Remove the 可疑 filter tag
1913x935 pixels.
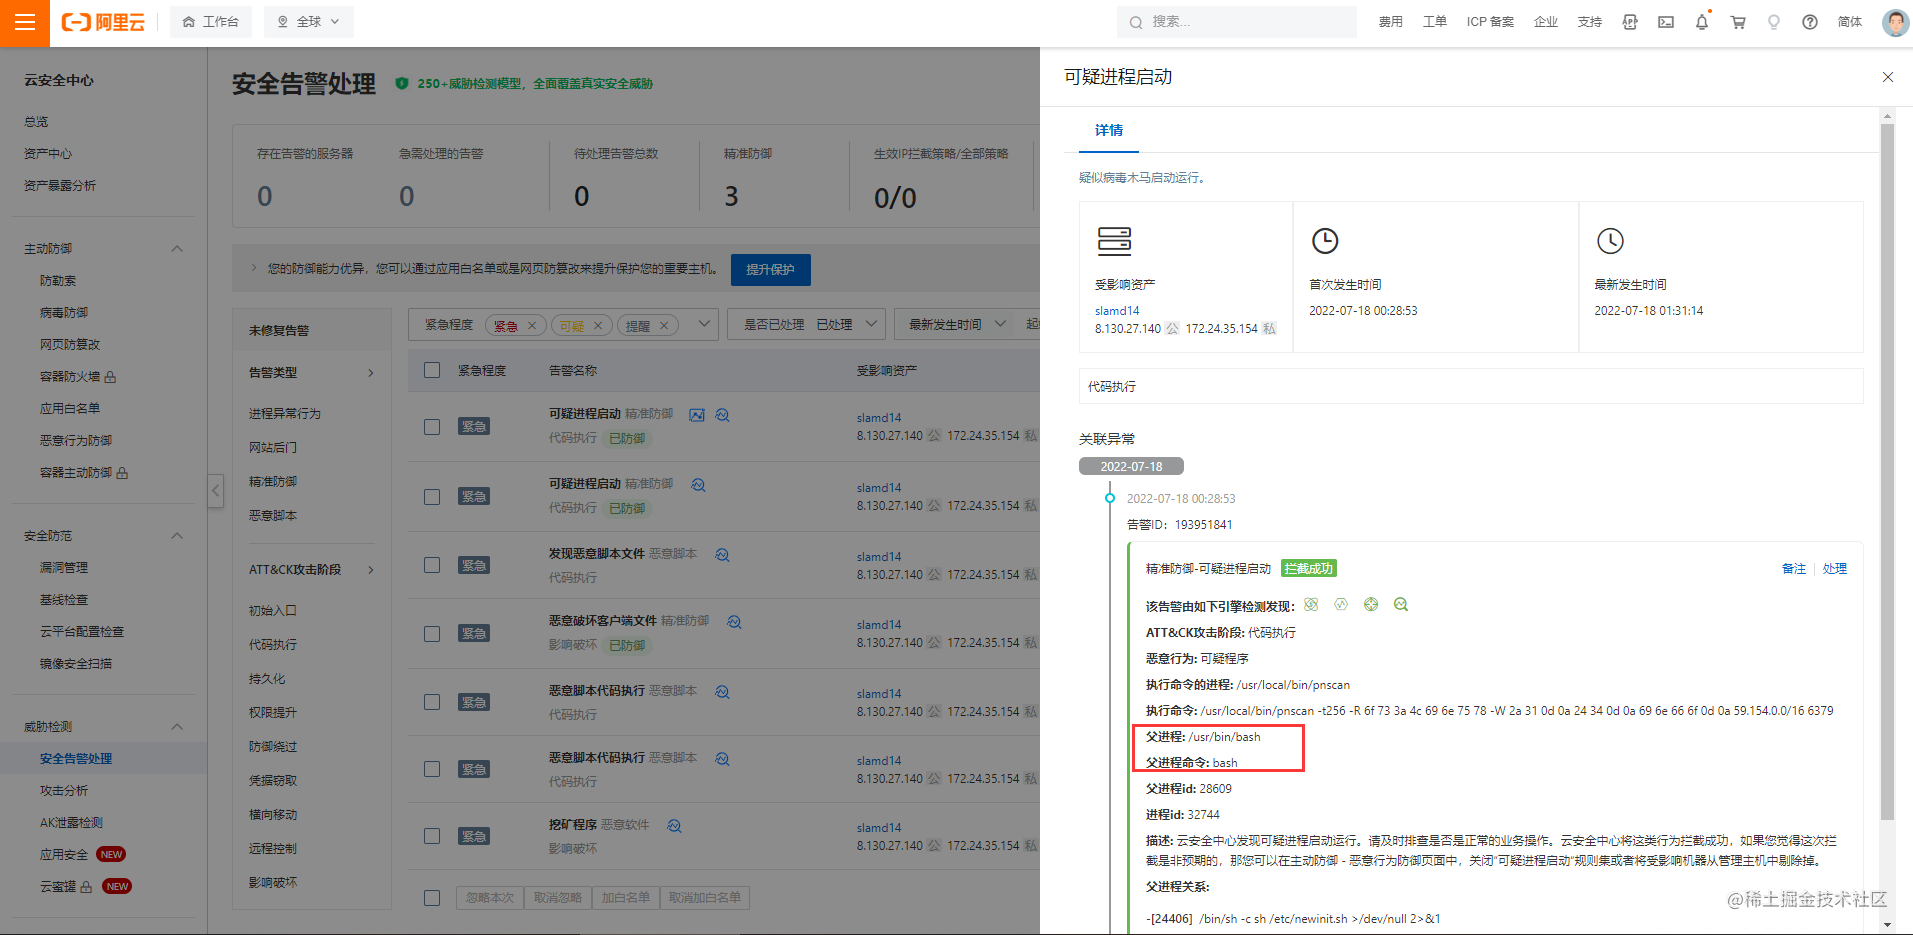[598, 326]
